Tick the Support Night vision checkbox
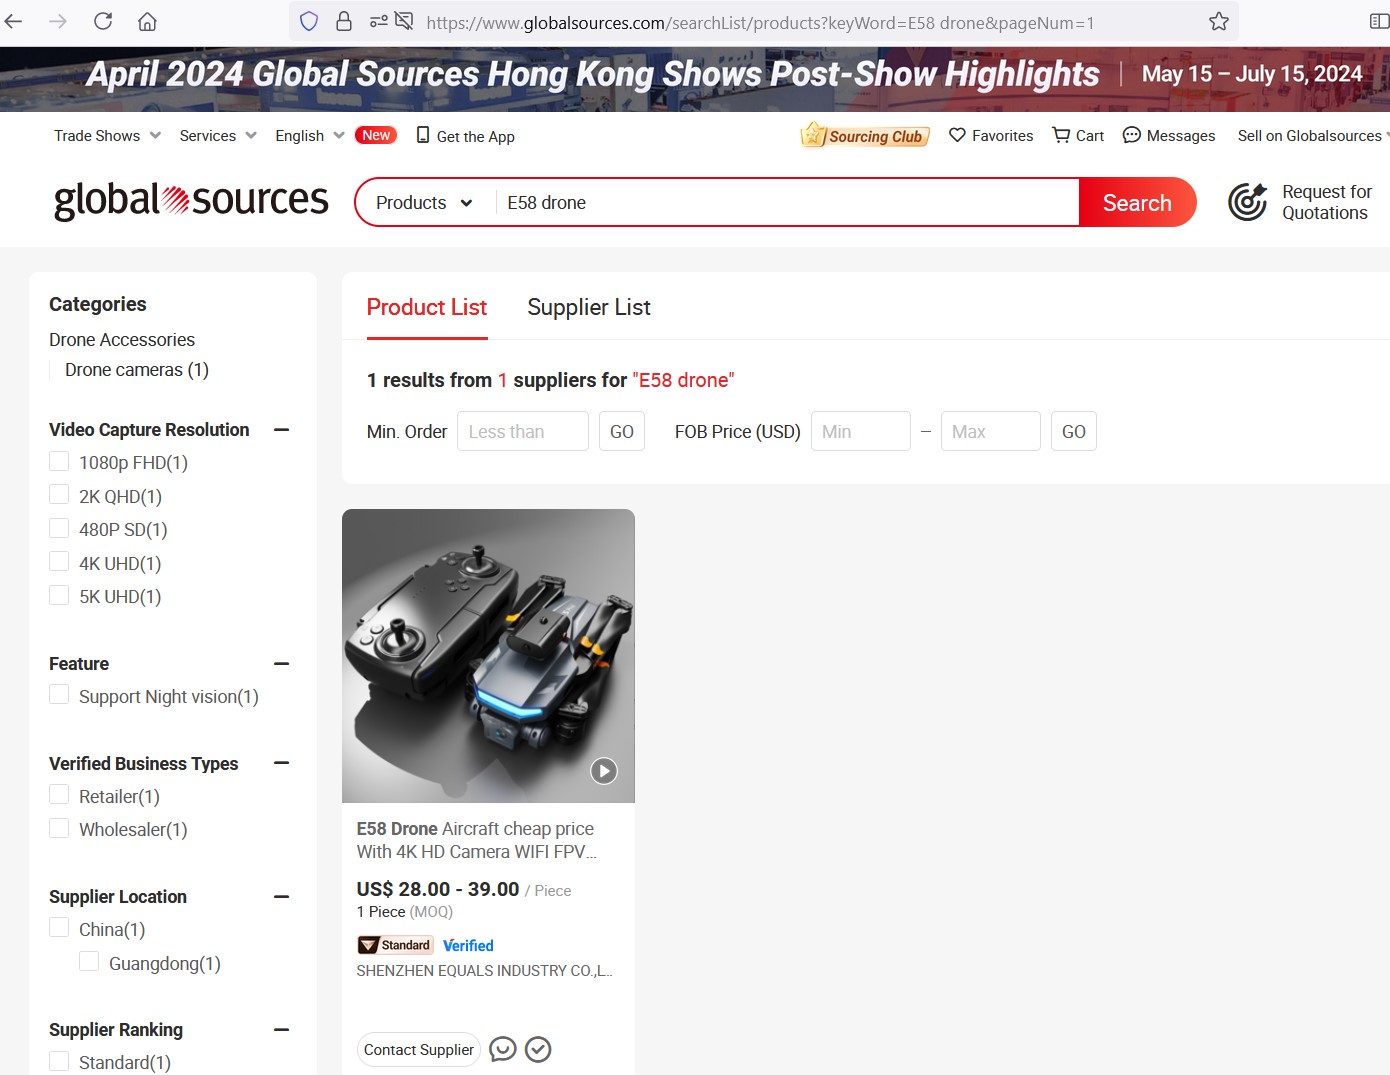The height and width of the screenshot is (1075, 1390). tap(59, 695)
